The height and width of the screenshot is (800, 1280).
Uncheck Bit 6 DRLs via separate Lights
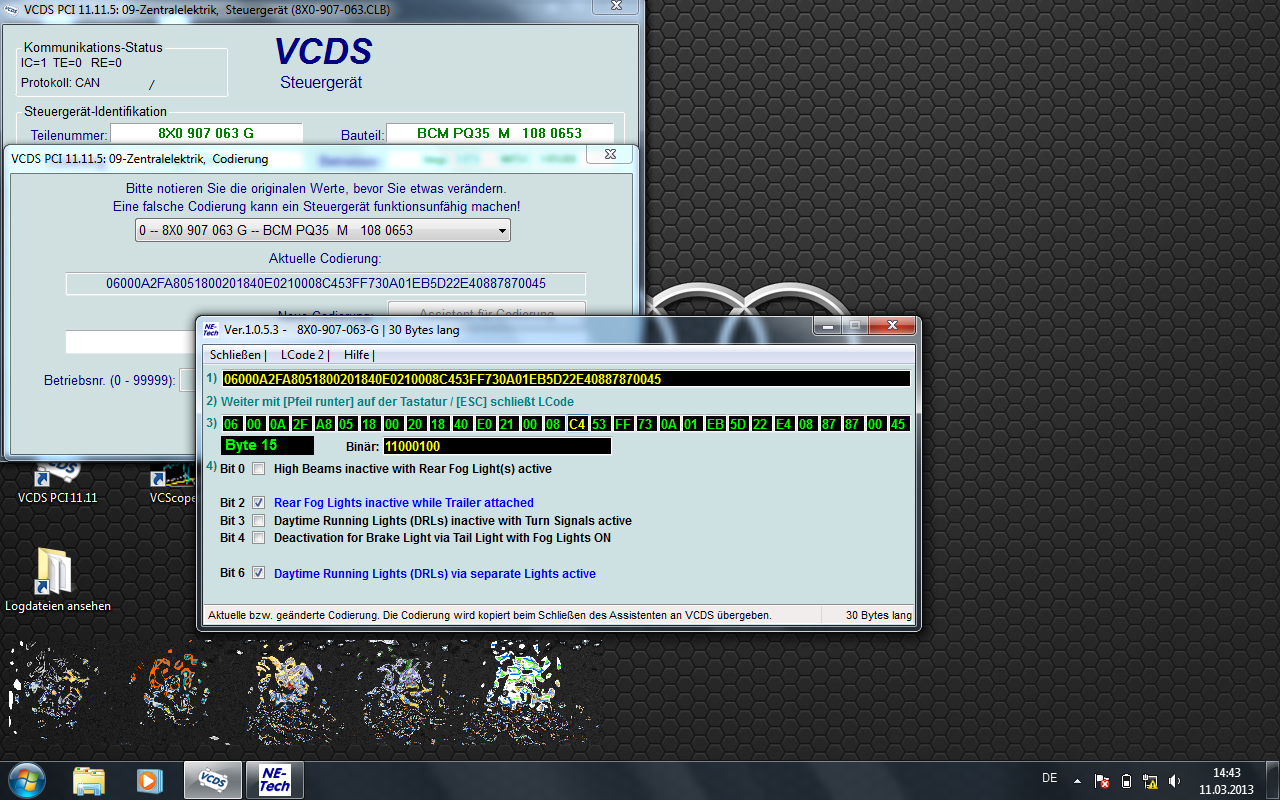tap(259, 574)
